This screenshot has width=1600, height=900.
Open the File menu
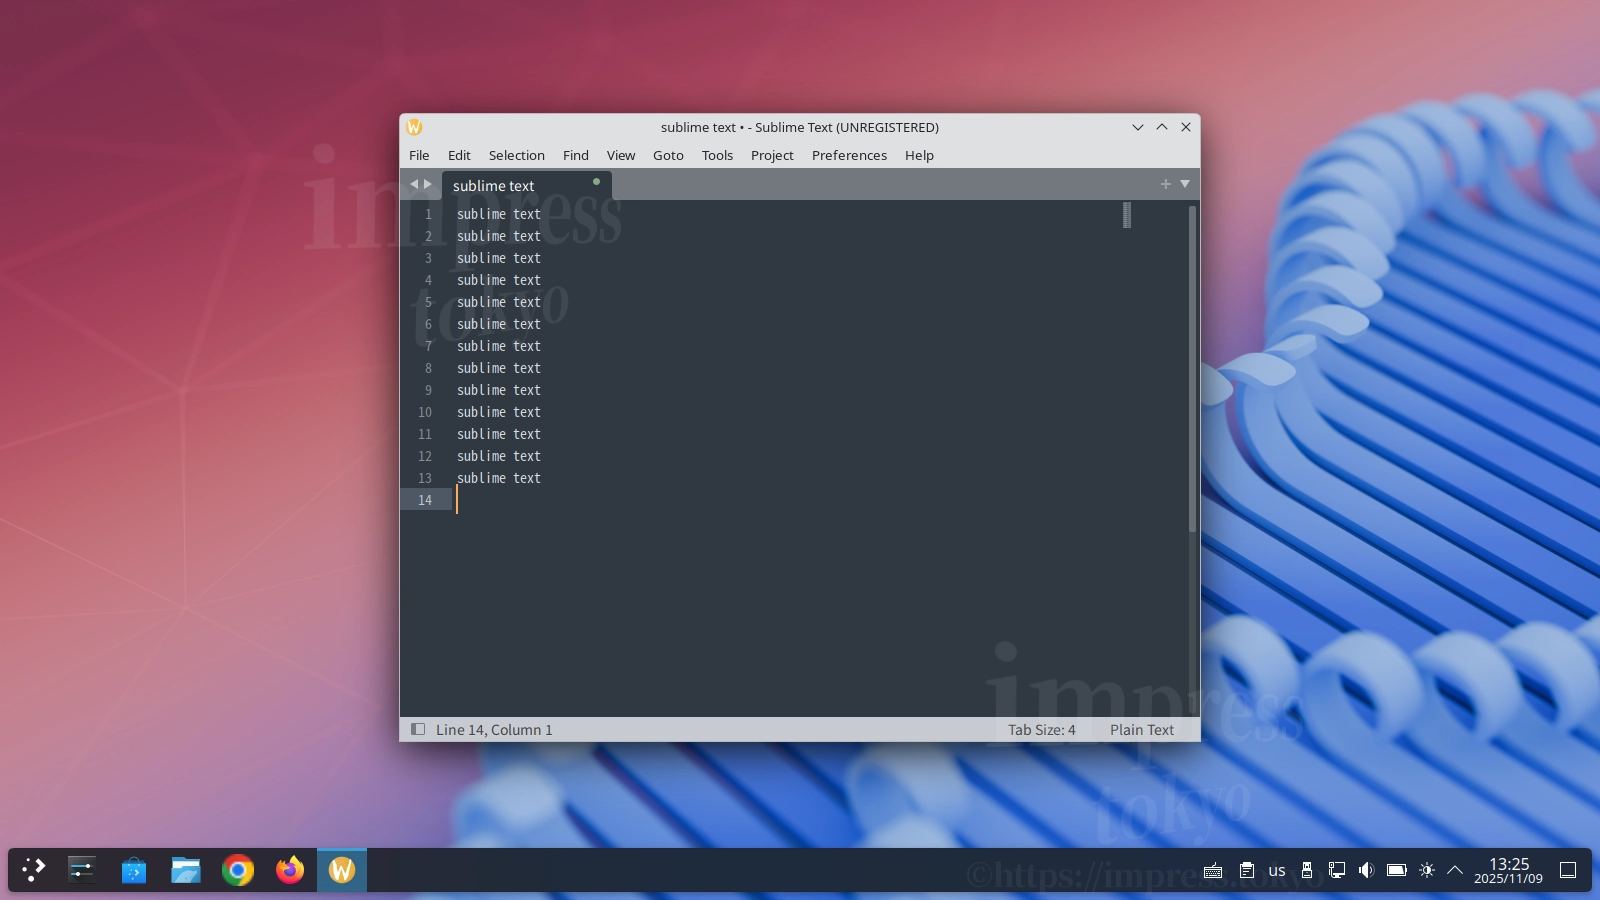tap(419, 155)
